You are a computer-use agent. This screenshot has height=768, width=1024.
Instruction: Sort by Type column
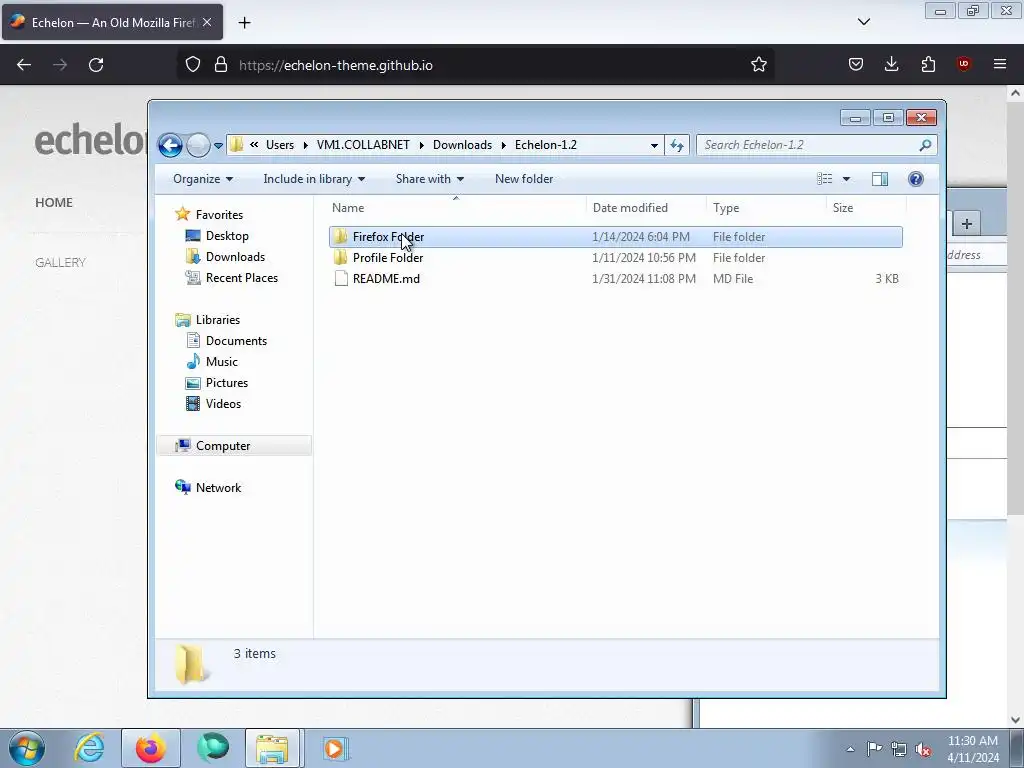[766, 208]
